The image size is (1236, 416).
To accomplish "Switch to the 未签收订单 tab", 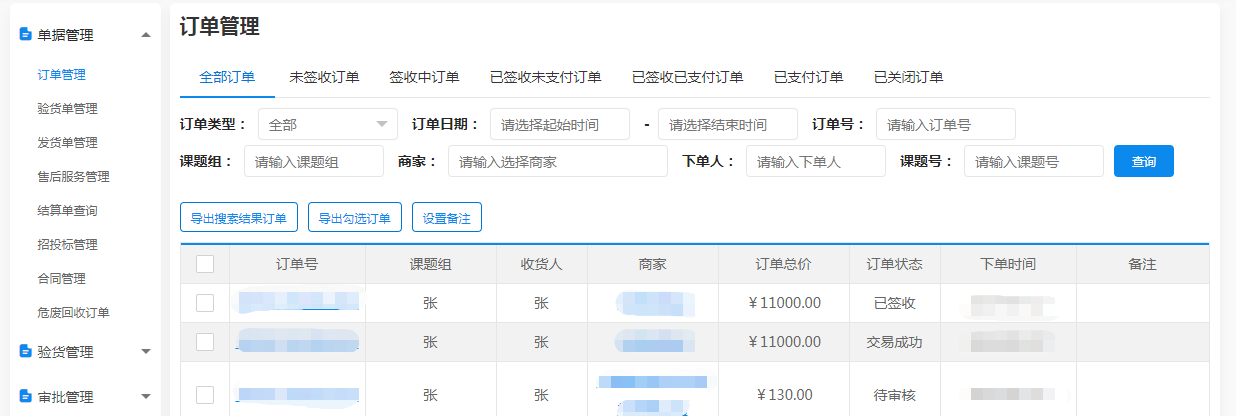I will (x=324, y=77).
